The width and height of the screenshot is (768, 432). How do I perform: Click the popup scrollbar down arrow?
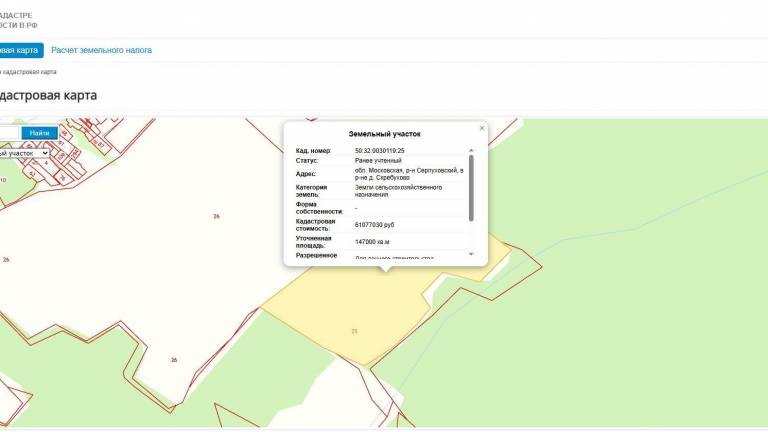point(472,255)
